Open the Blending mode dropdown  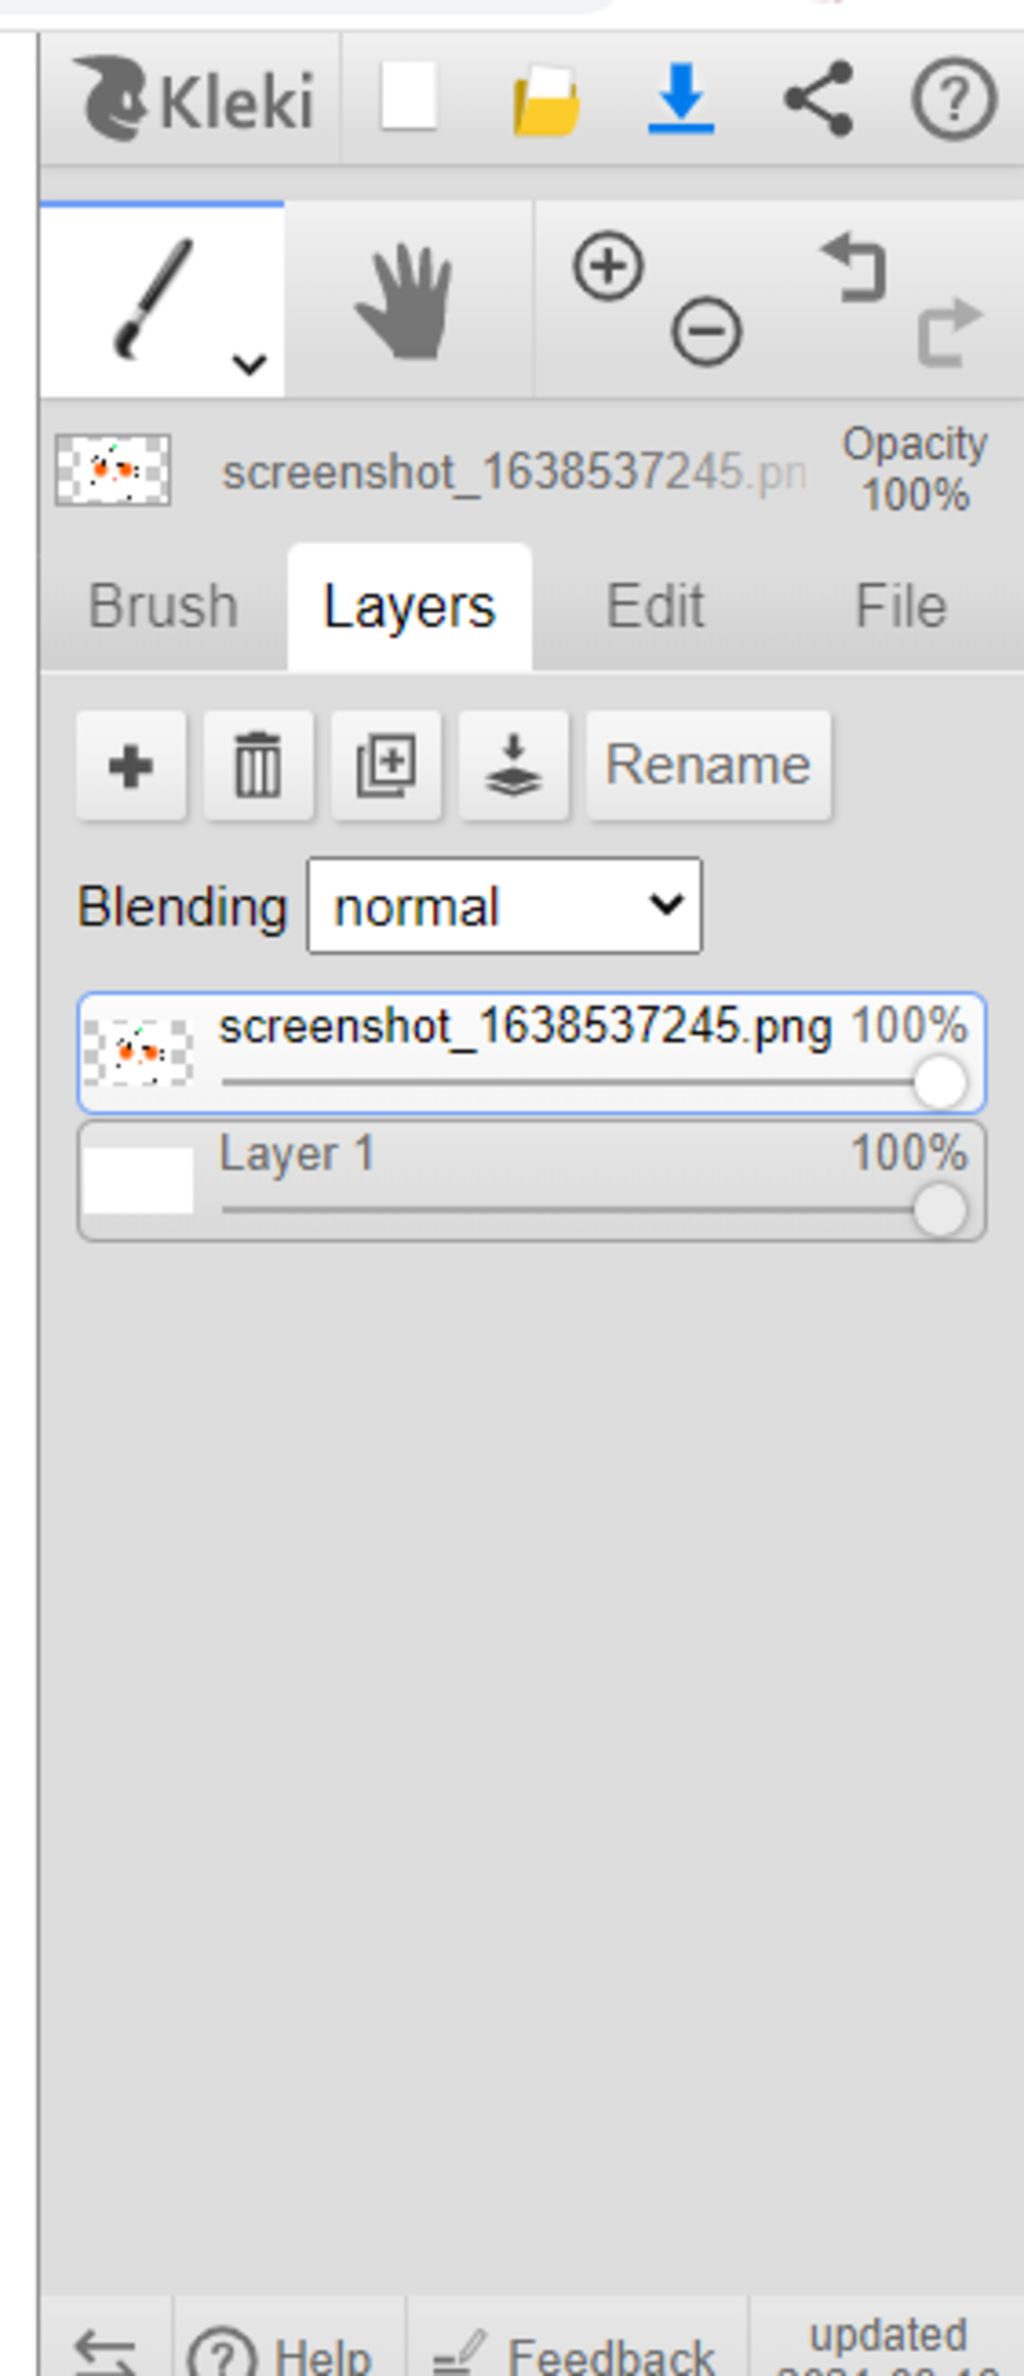tap(505, 906)
